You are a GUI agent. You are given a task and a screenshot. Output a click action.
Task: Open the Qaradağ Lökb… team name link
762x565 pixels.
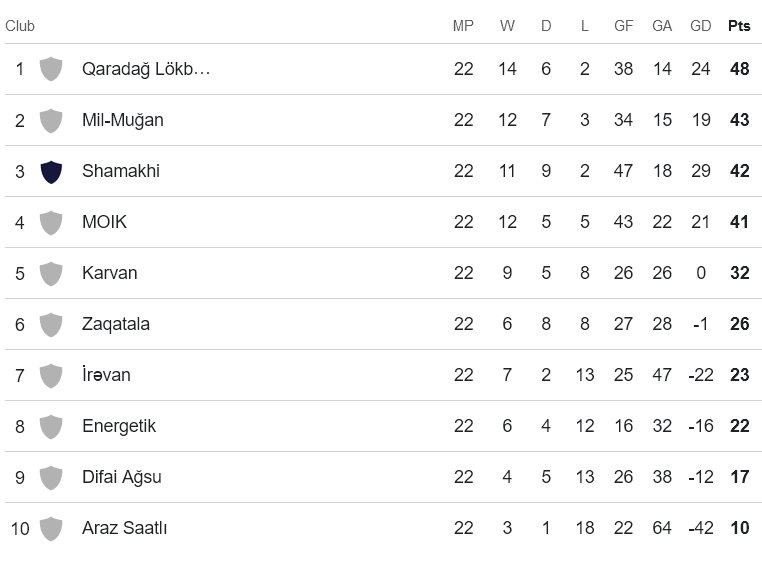point(146,69)
